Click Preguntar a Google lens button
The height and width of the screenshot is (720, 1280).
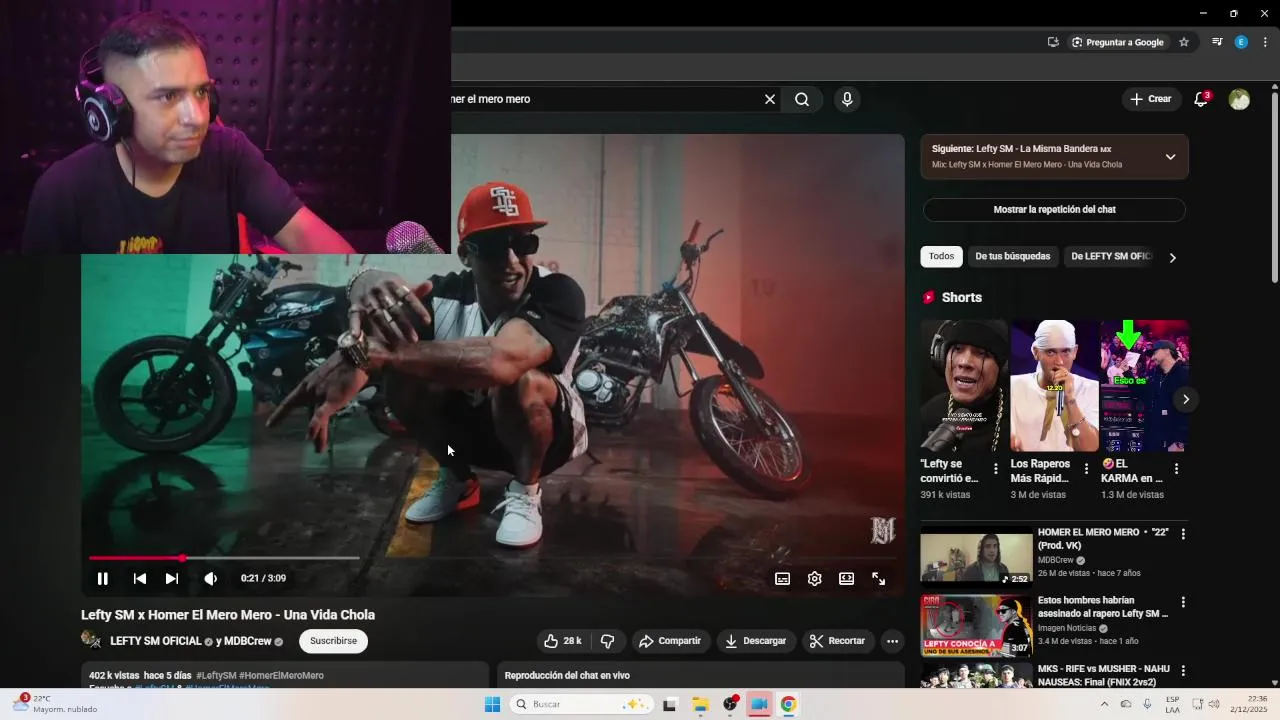click(x=1117, y=42)
